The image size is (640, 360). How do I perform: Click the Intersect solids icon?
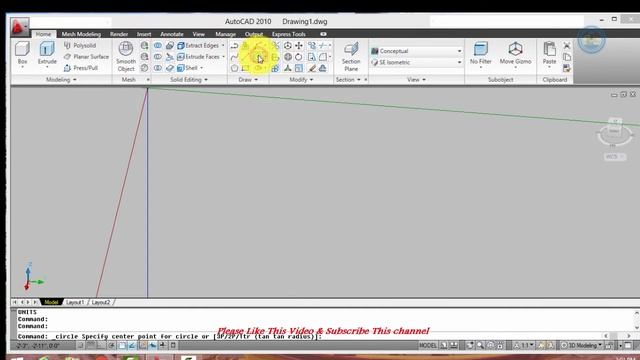click(158, 68)
